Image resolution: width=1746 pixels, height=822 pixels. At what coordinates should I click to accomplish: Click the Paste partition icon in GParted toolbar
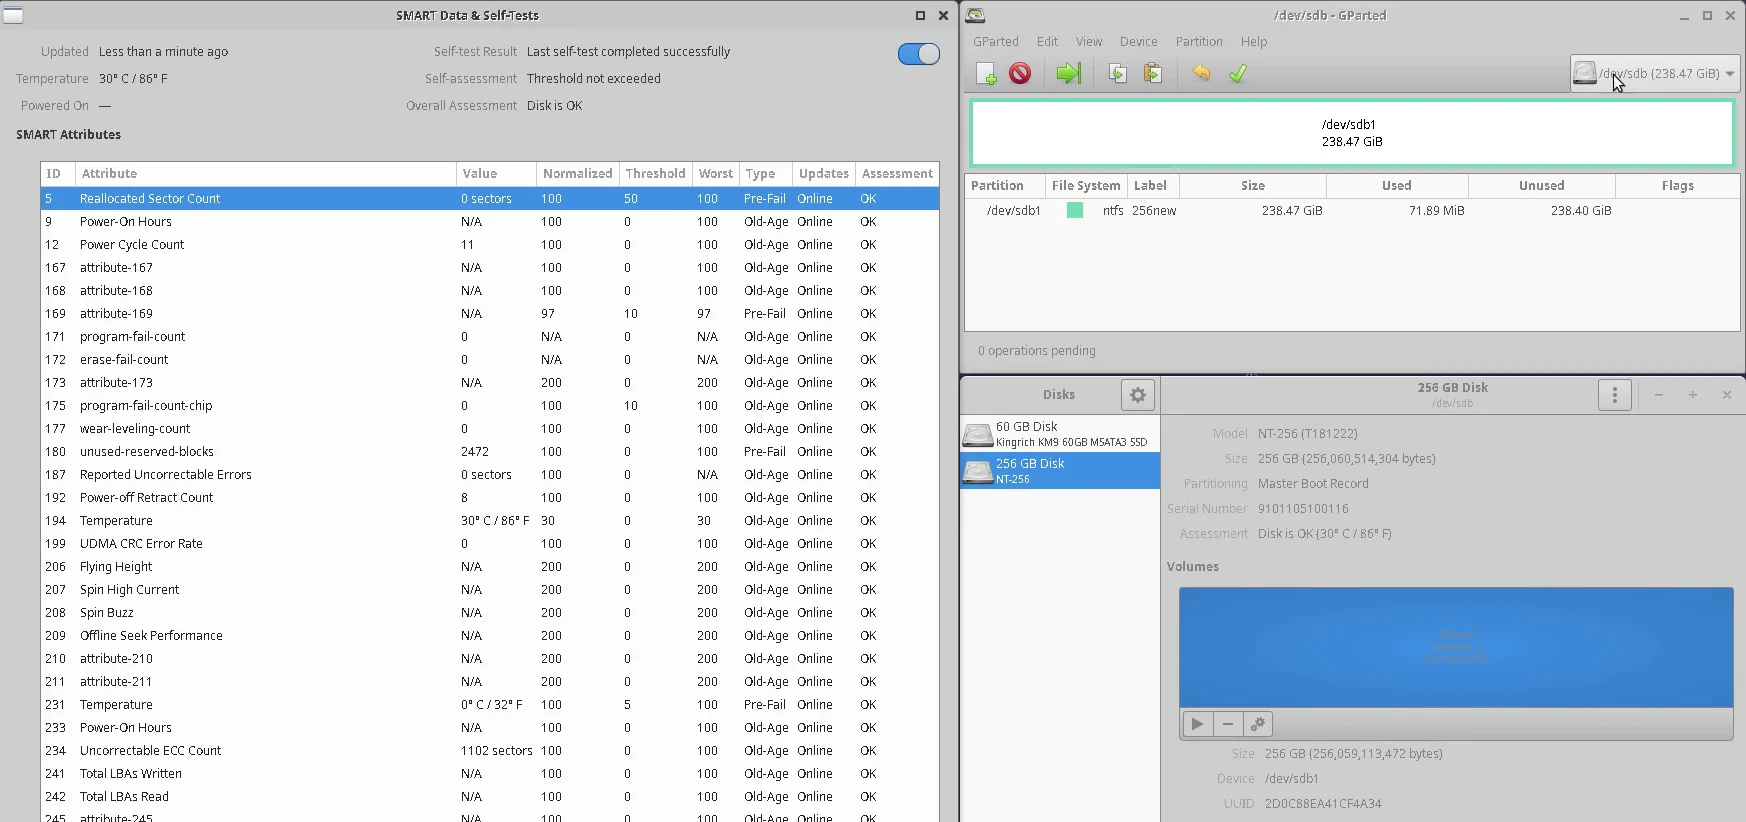1153,74
